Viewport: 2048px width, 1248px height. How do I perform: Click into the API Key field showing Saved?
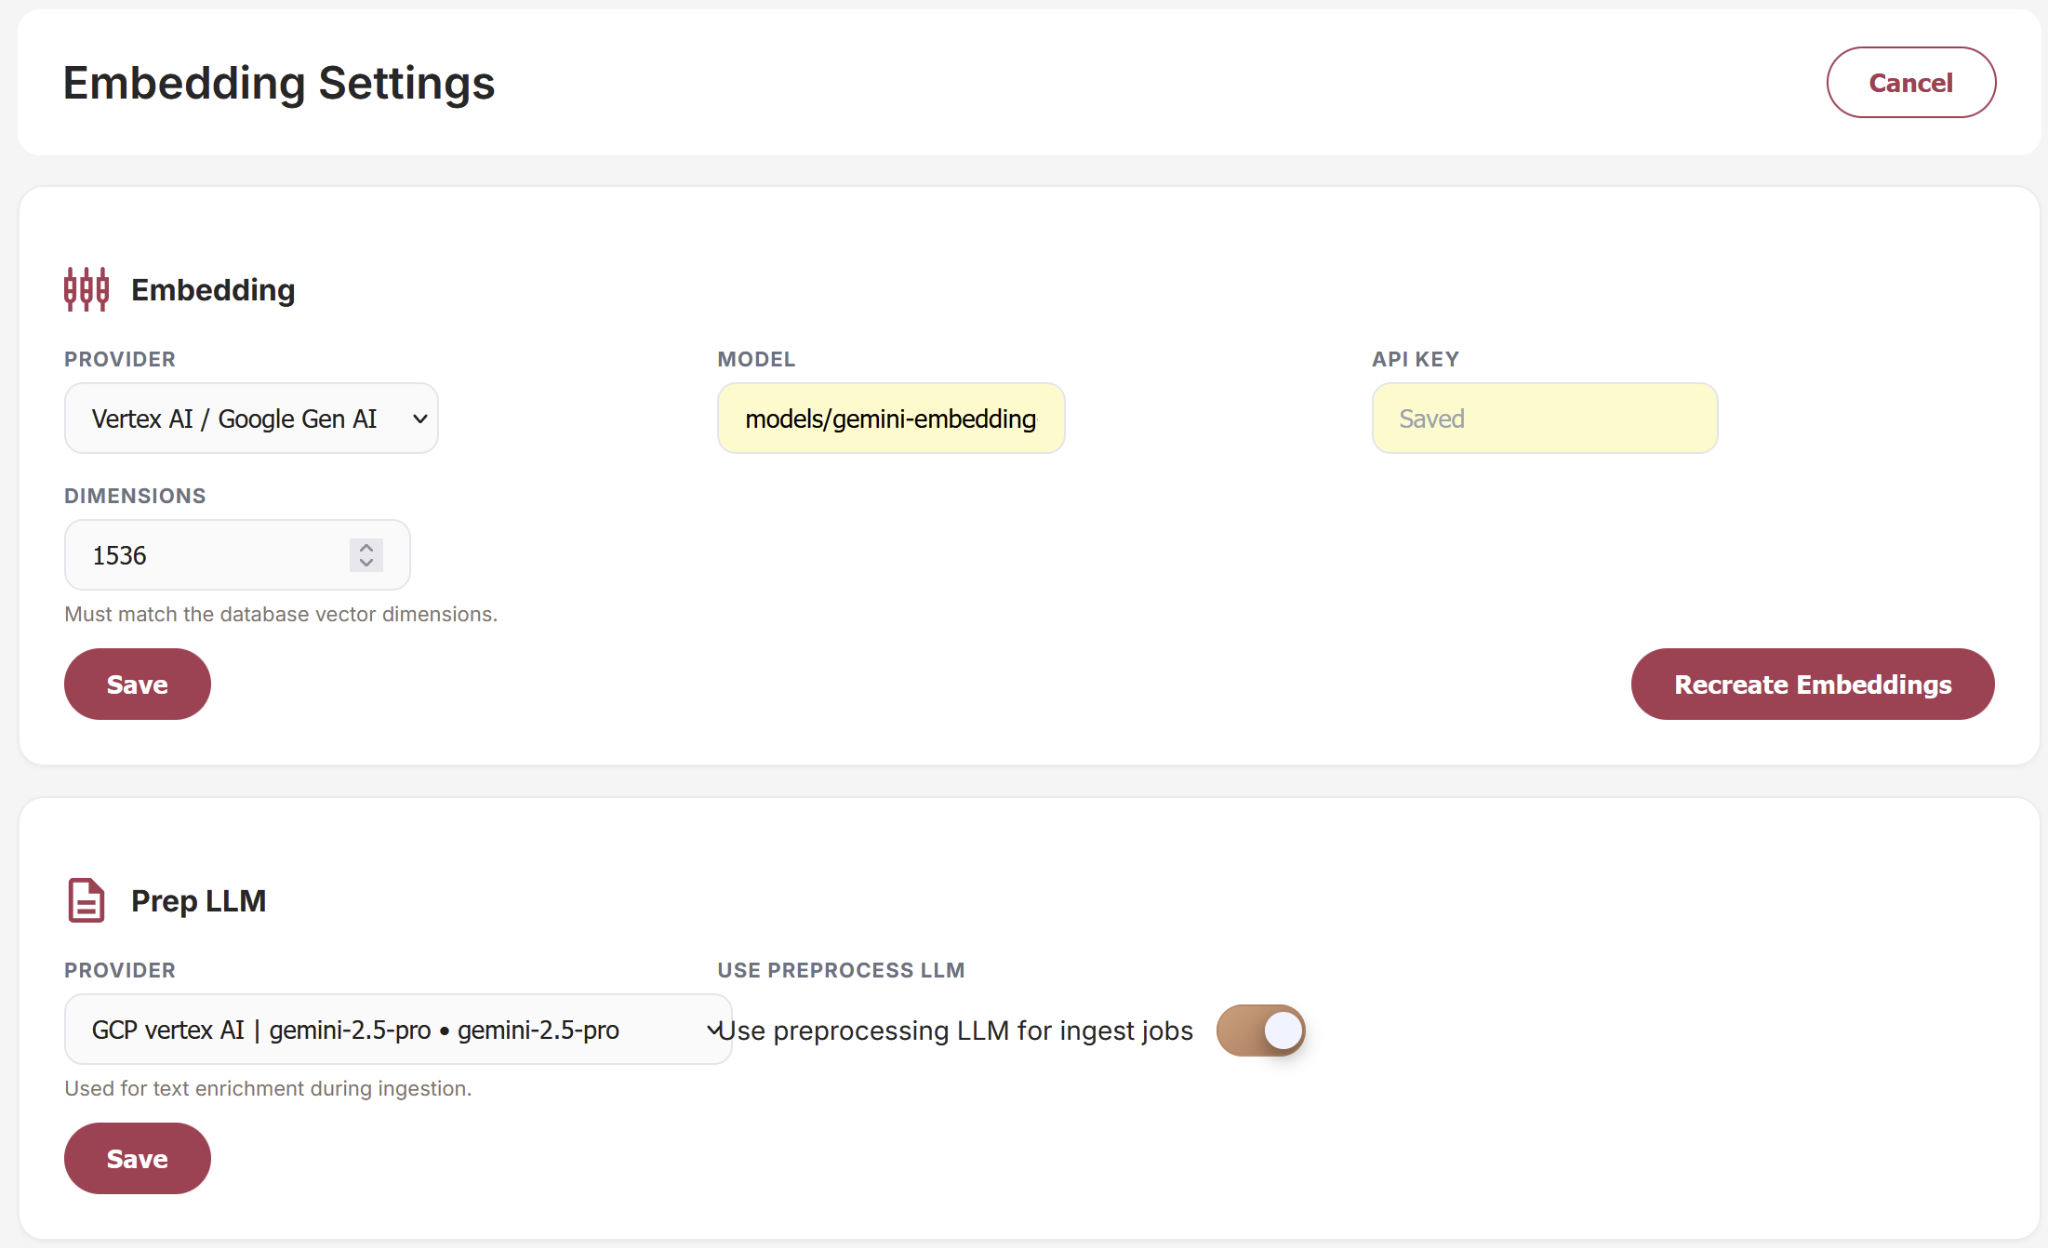click(x=1545, y=418)
